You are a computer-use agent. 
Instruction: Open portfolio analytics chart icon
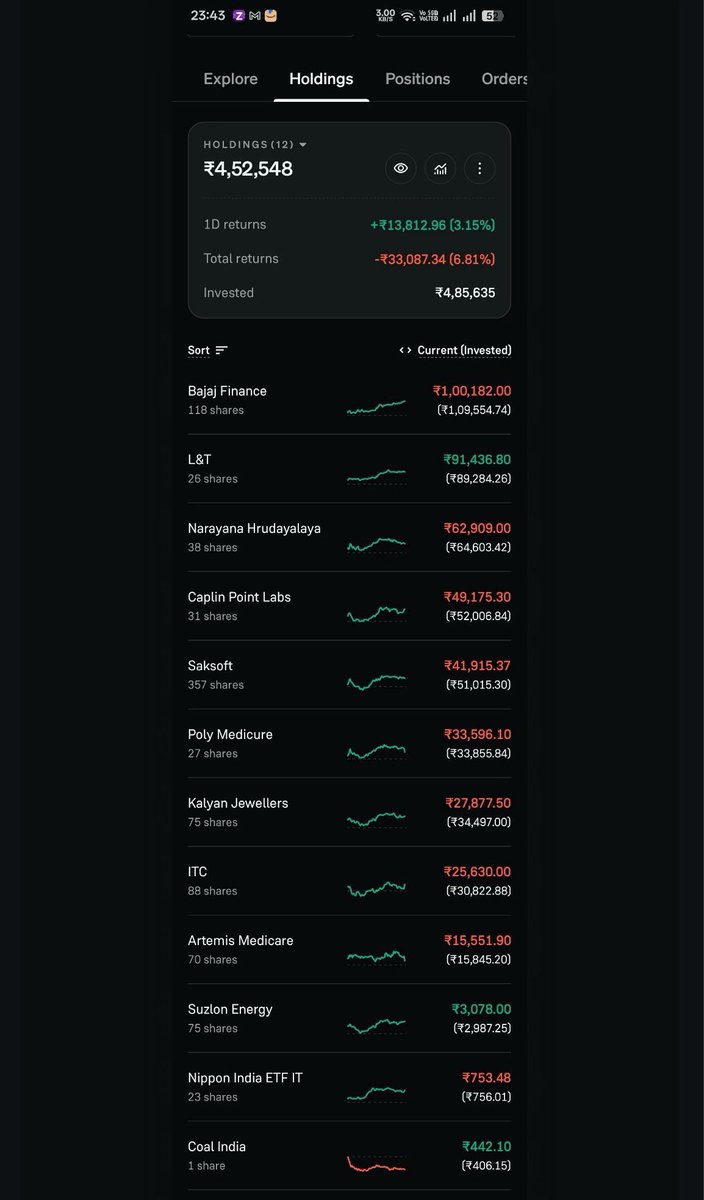[440, 168]
